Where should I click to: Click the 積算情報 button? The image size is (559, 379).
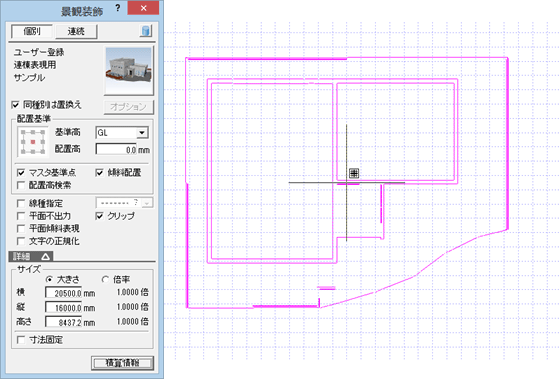122,363
